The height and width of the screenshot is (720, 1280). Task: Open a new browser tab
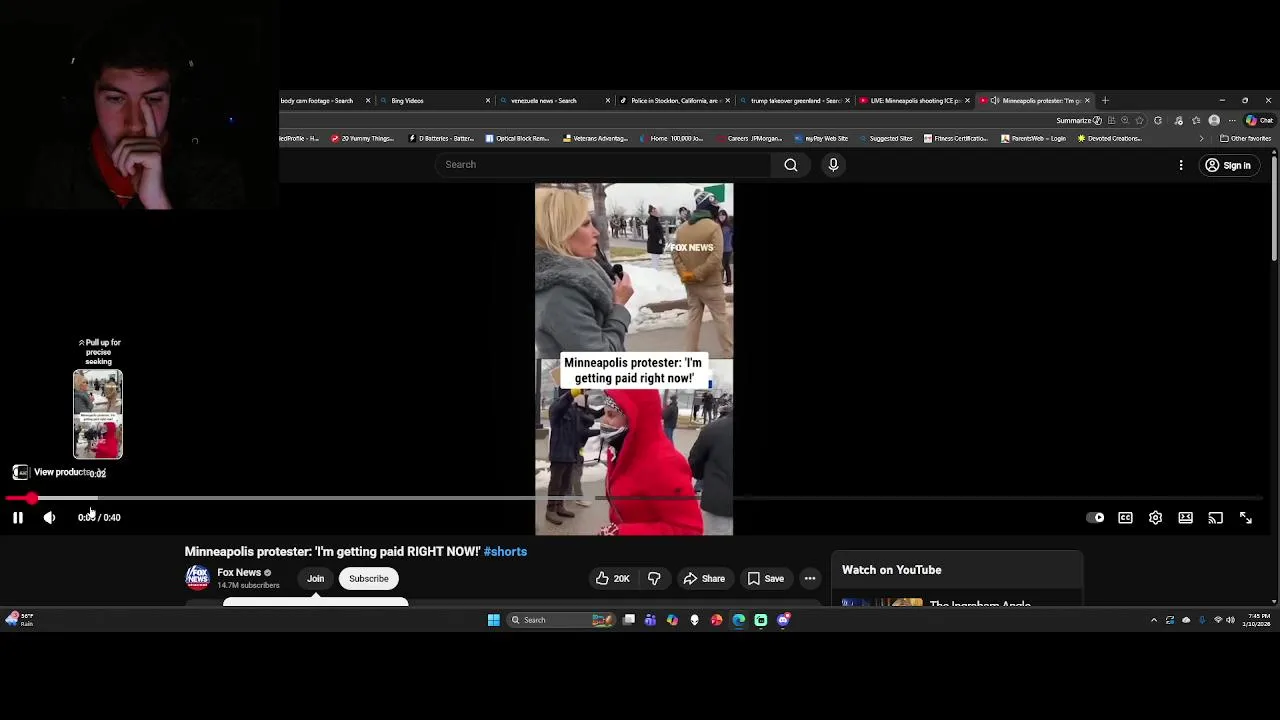(x=1105, y=100)
